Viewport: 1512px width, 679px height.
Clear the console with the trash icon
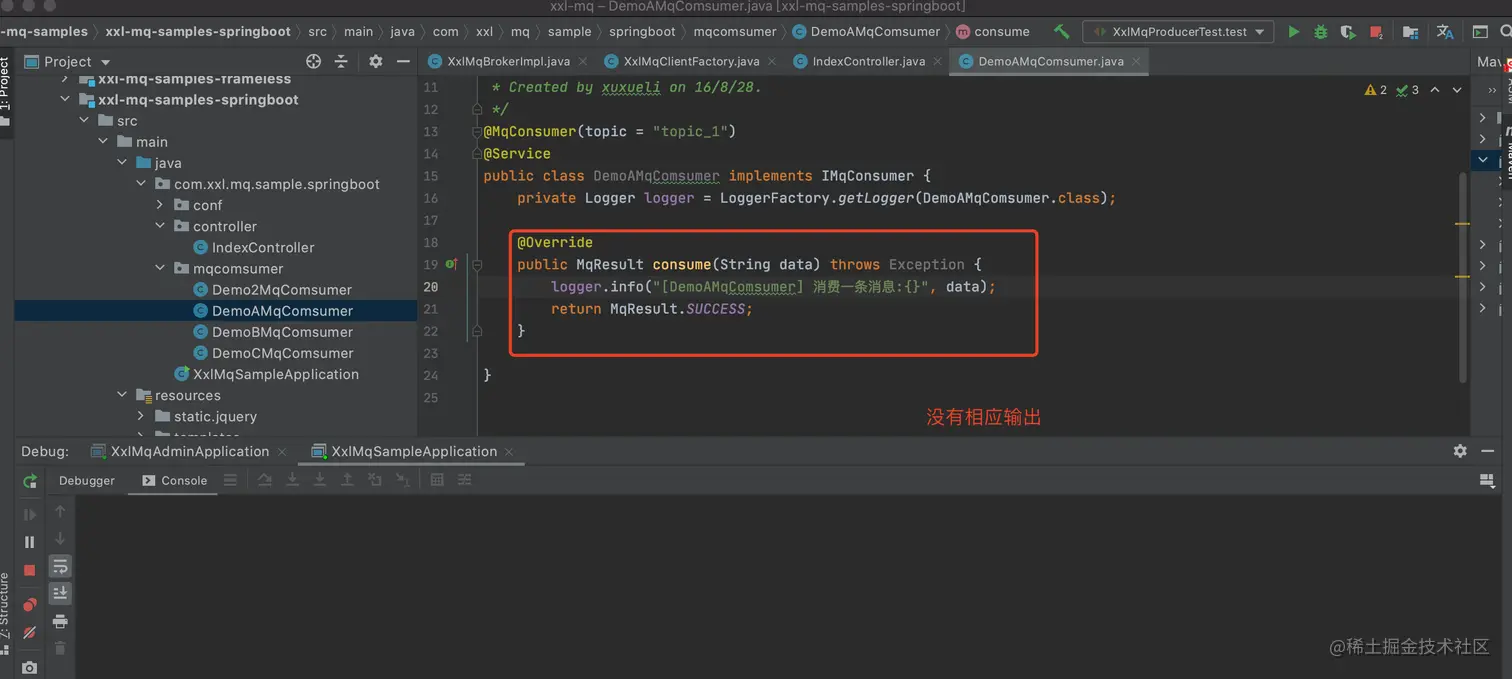60,648
